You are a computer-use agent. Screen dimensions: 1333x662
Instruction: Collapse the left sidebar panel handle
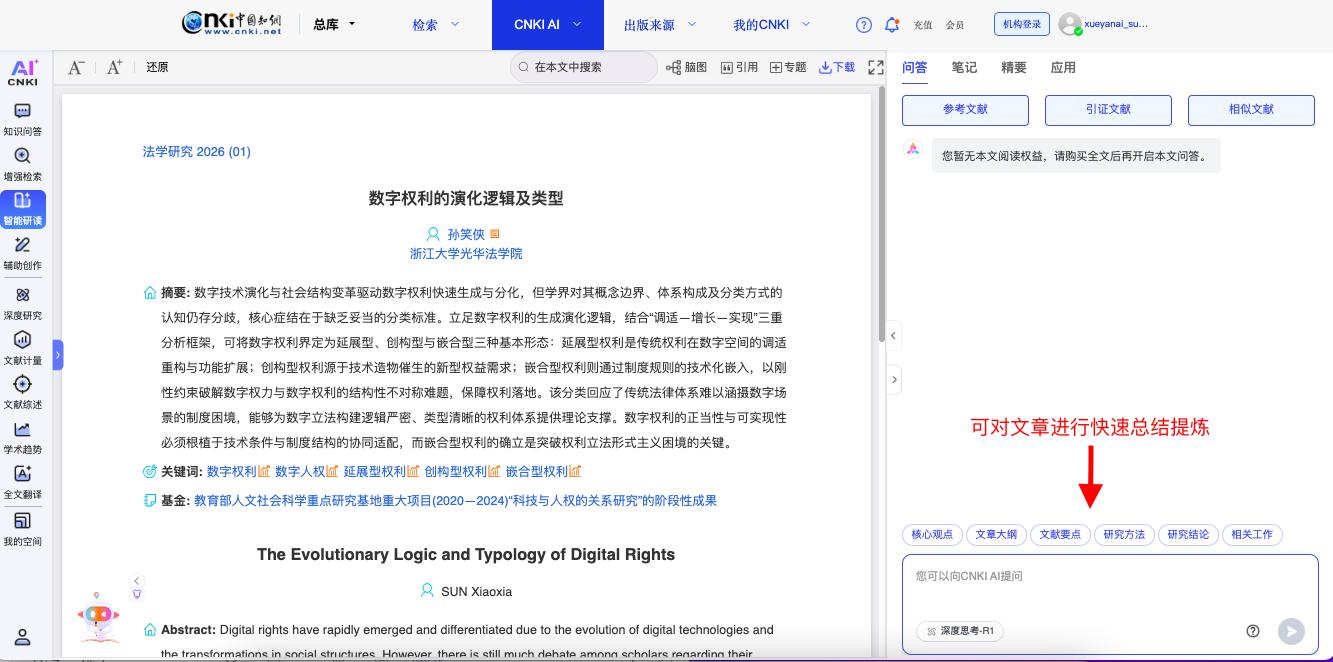pyautogui.click(x=58, y=354)
